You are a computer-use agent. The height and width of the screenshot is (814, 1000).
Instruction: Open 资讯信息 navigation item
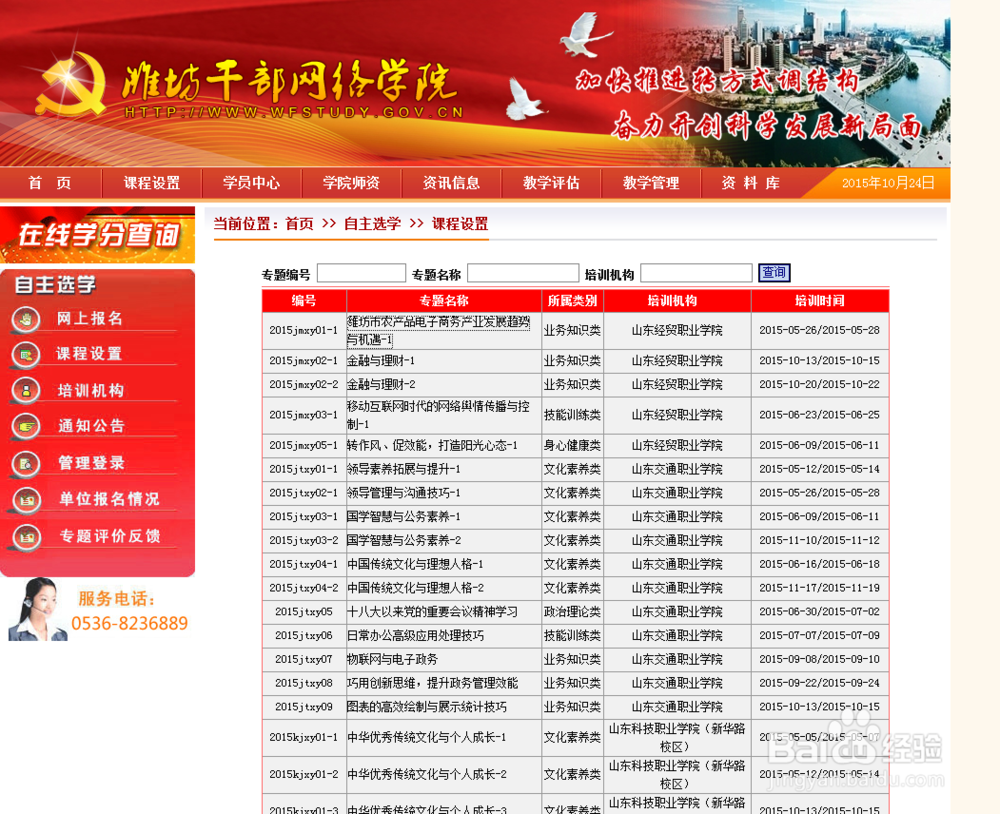pyautogui.click(x=451, y=183)
